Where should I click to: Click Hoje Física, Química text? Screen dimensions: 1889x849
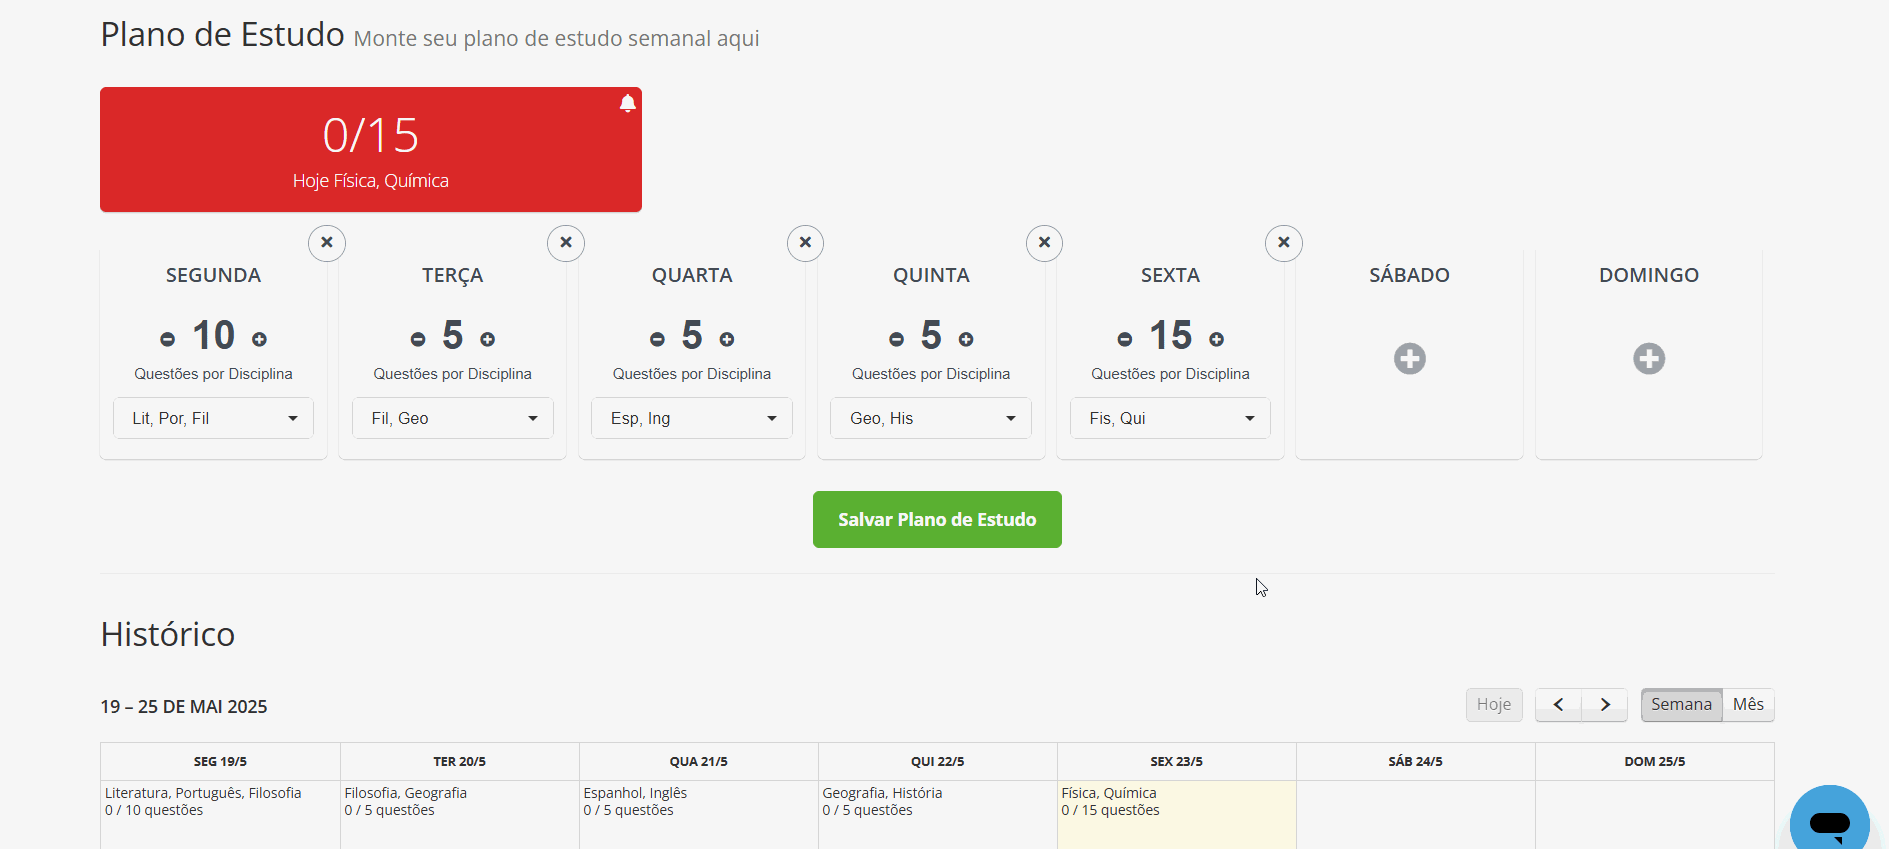(x=371, y=181)
